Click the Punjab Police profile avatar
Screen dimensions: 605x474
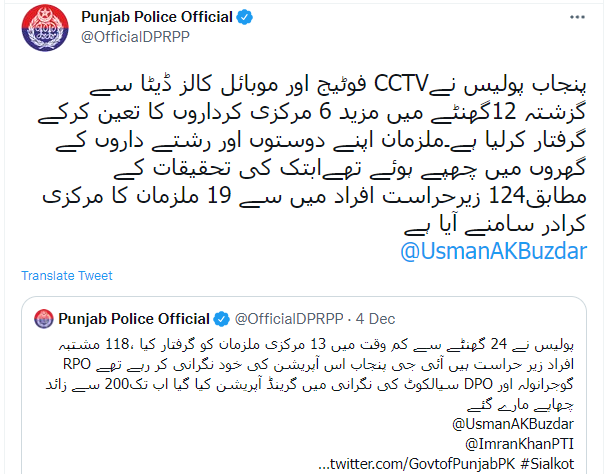pos(45,28)
